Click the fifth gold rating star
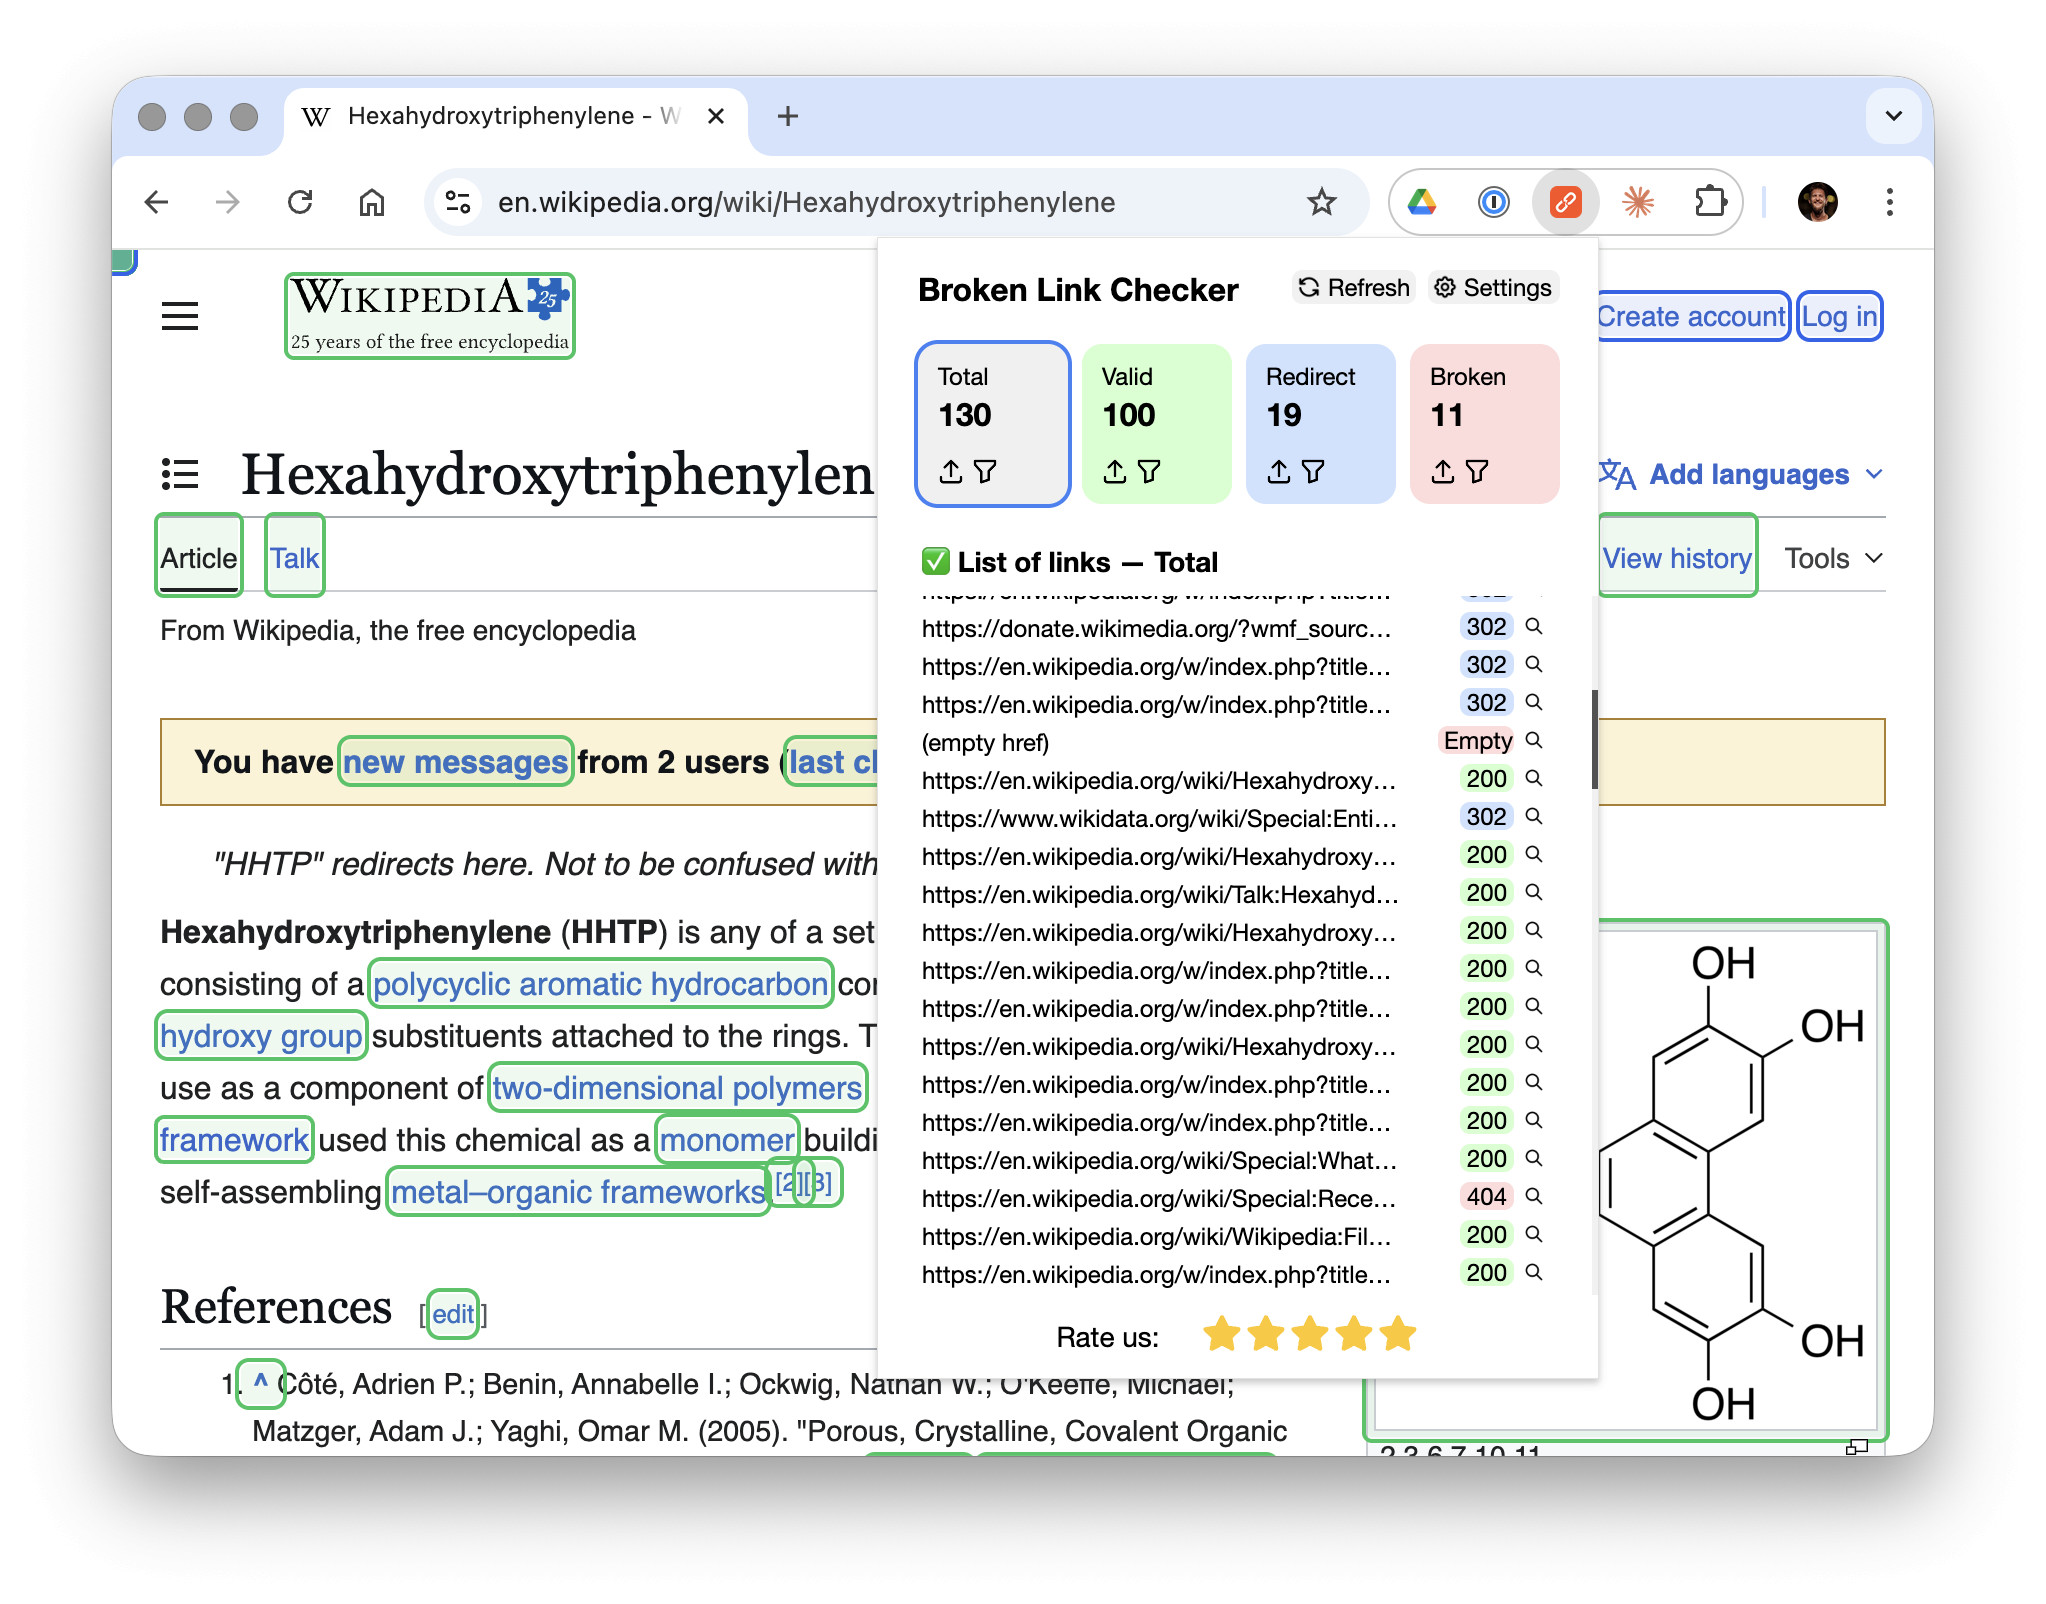 coord(1397,1334)
